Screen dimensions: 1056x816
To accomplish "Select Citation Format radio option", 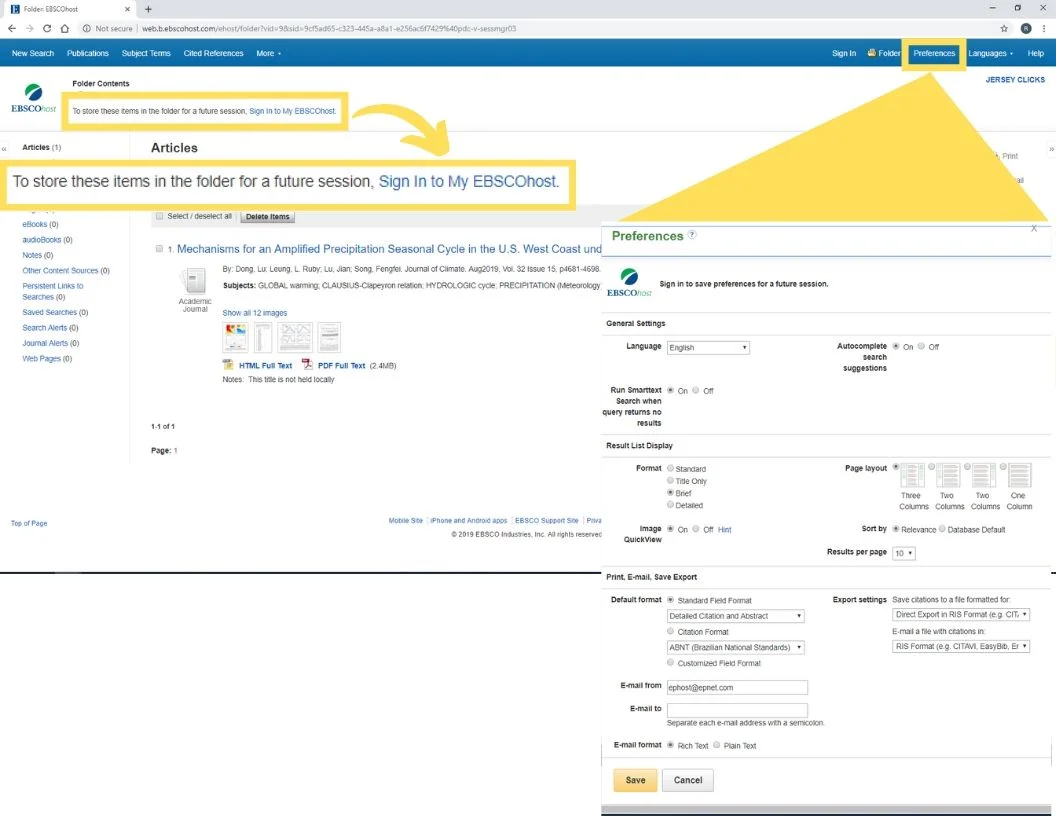I will tap(670, 631).
